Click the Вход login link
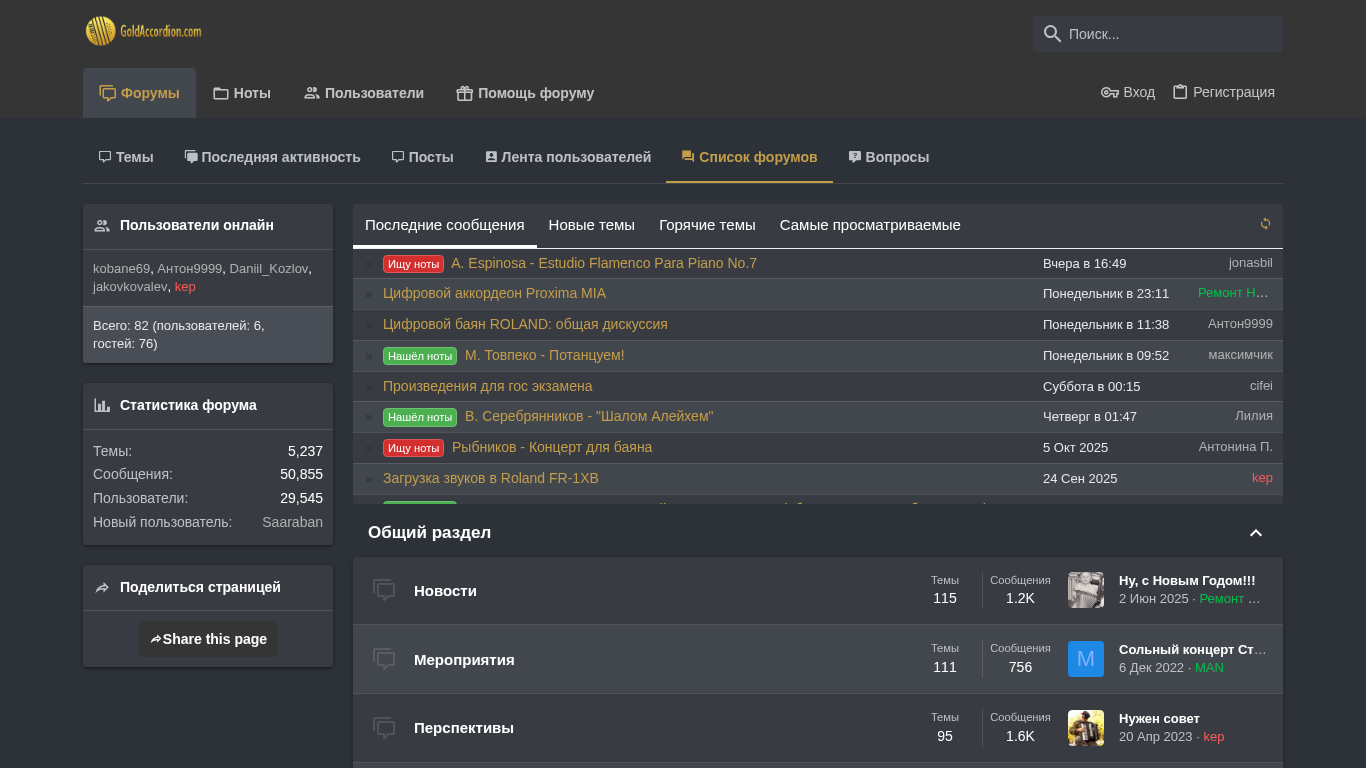Viewport: 1366px width, 768px height. click(x=1128, y=92)
